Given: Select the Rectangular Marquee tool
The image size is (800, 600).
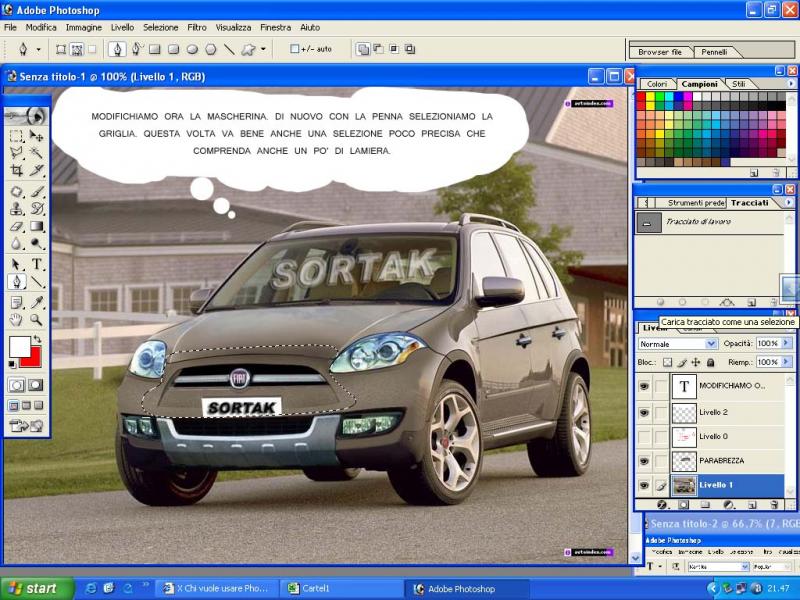Looking at the screenshot, I should pyautogui.click(x=16, y=136).
